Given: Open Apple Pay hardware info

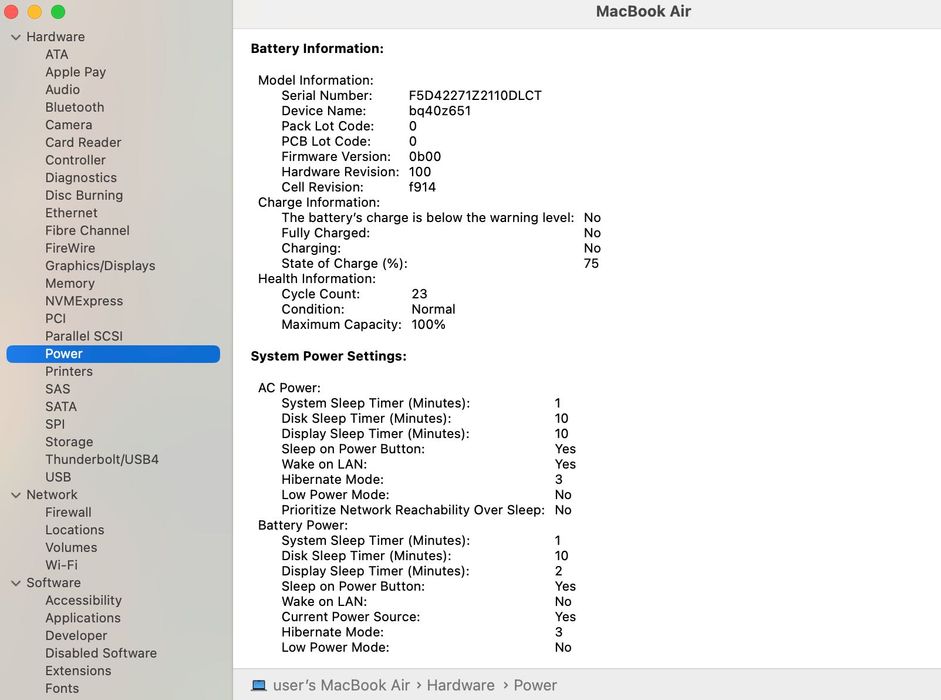Looking at the screenshot, I should point(76,72).
